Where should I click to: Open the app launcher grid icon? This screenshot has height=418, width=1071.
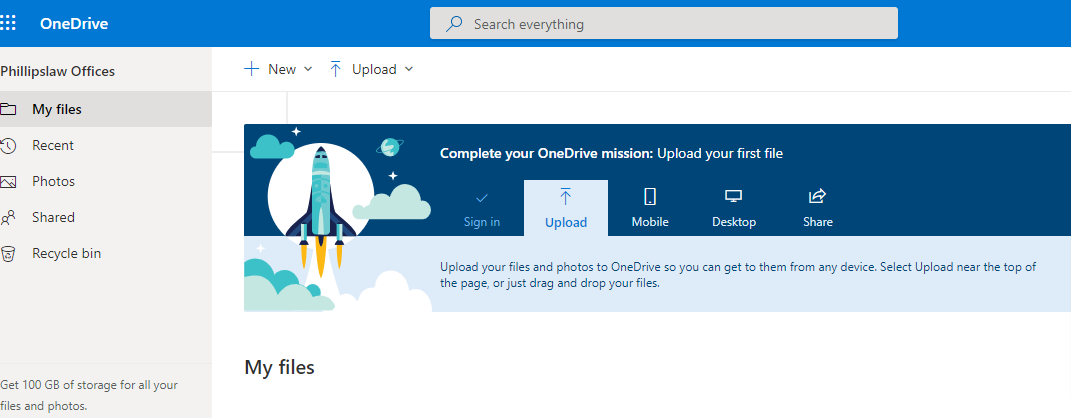[x=8, y=23]
